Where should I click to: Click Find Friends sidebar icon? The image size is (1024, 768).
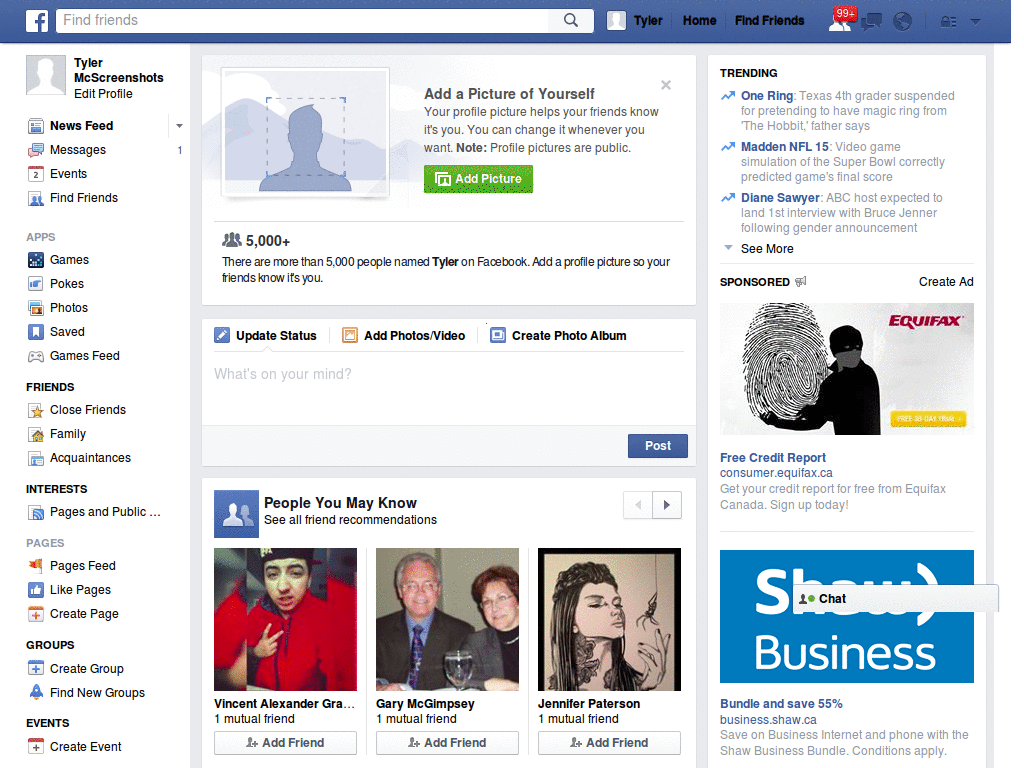click(x=36, y=199)
